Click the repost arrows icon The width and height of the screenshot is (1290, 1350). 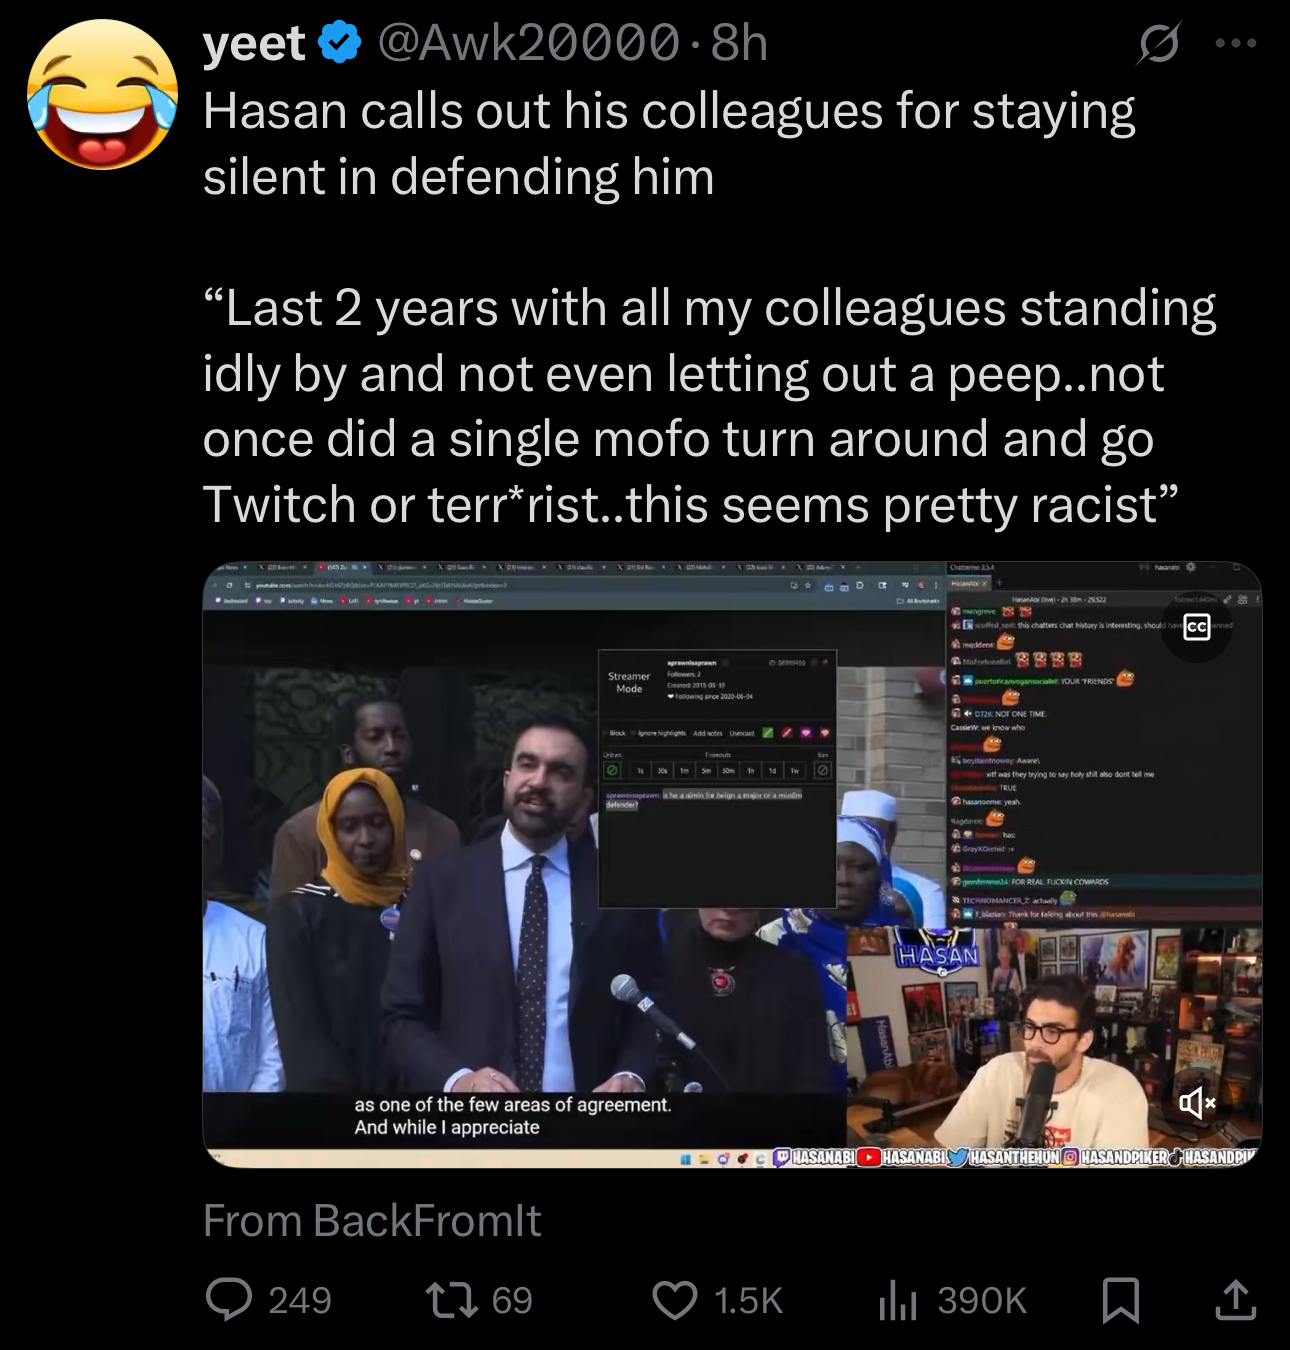[x=451, y=1300]
